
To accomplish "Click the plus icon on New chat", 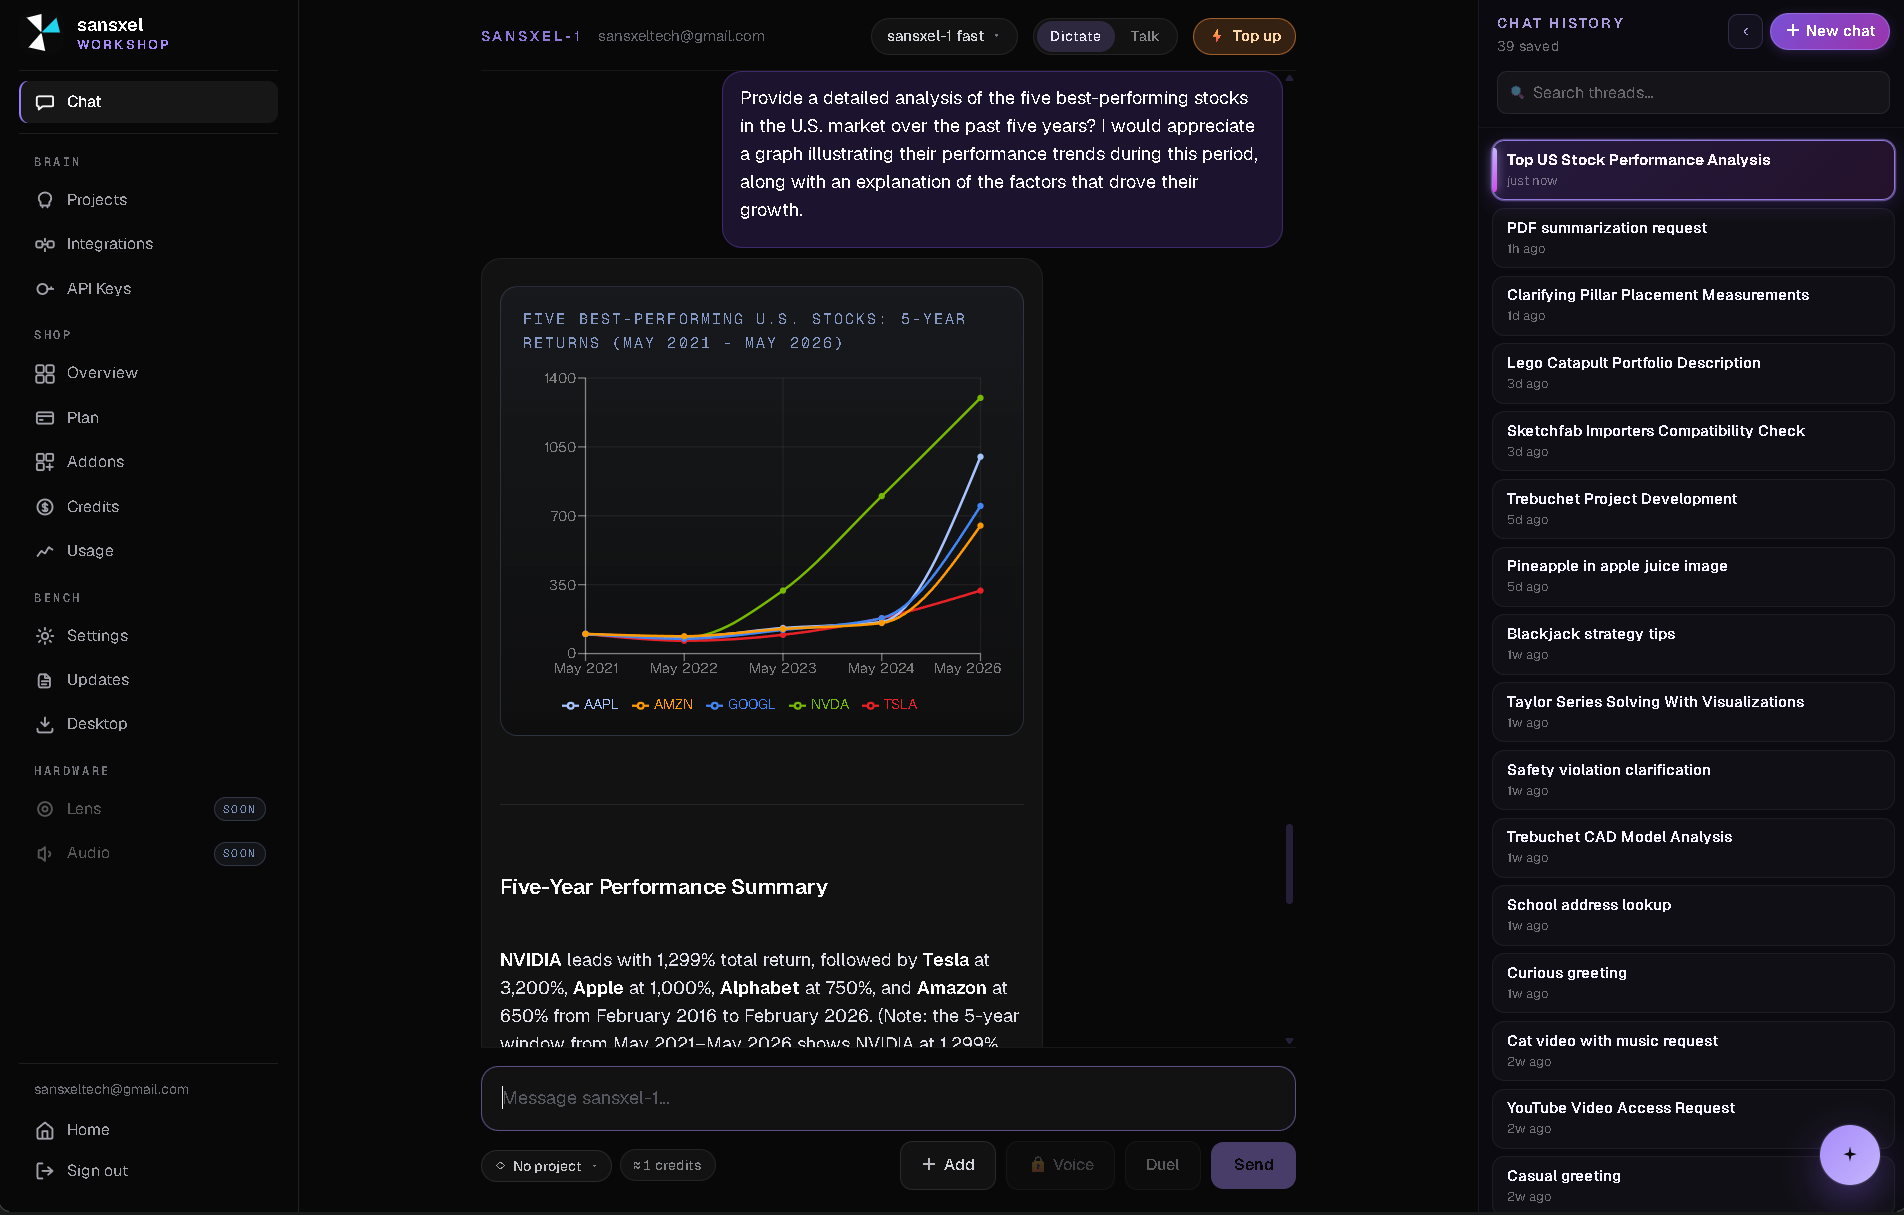I will pyautogui.click(x=1793, y=31).
